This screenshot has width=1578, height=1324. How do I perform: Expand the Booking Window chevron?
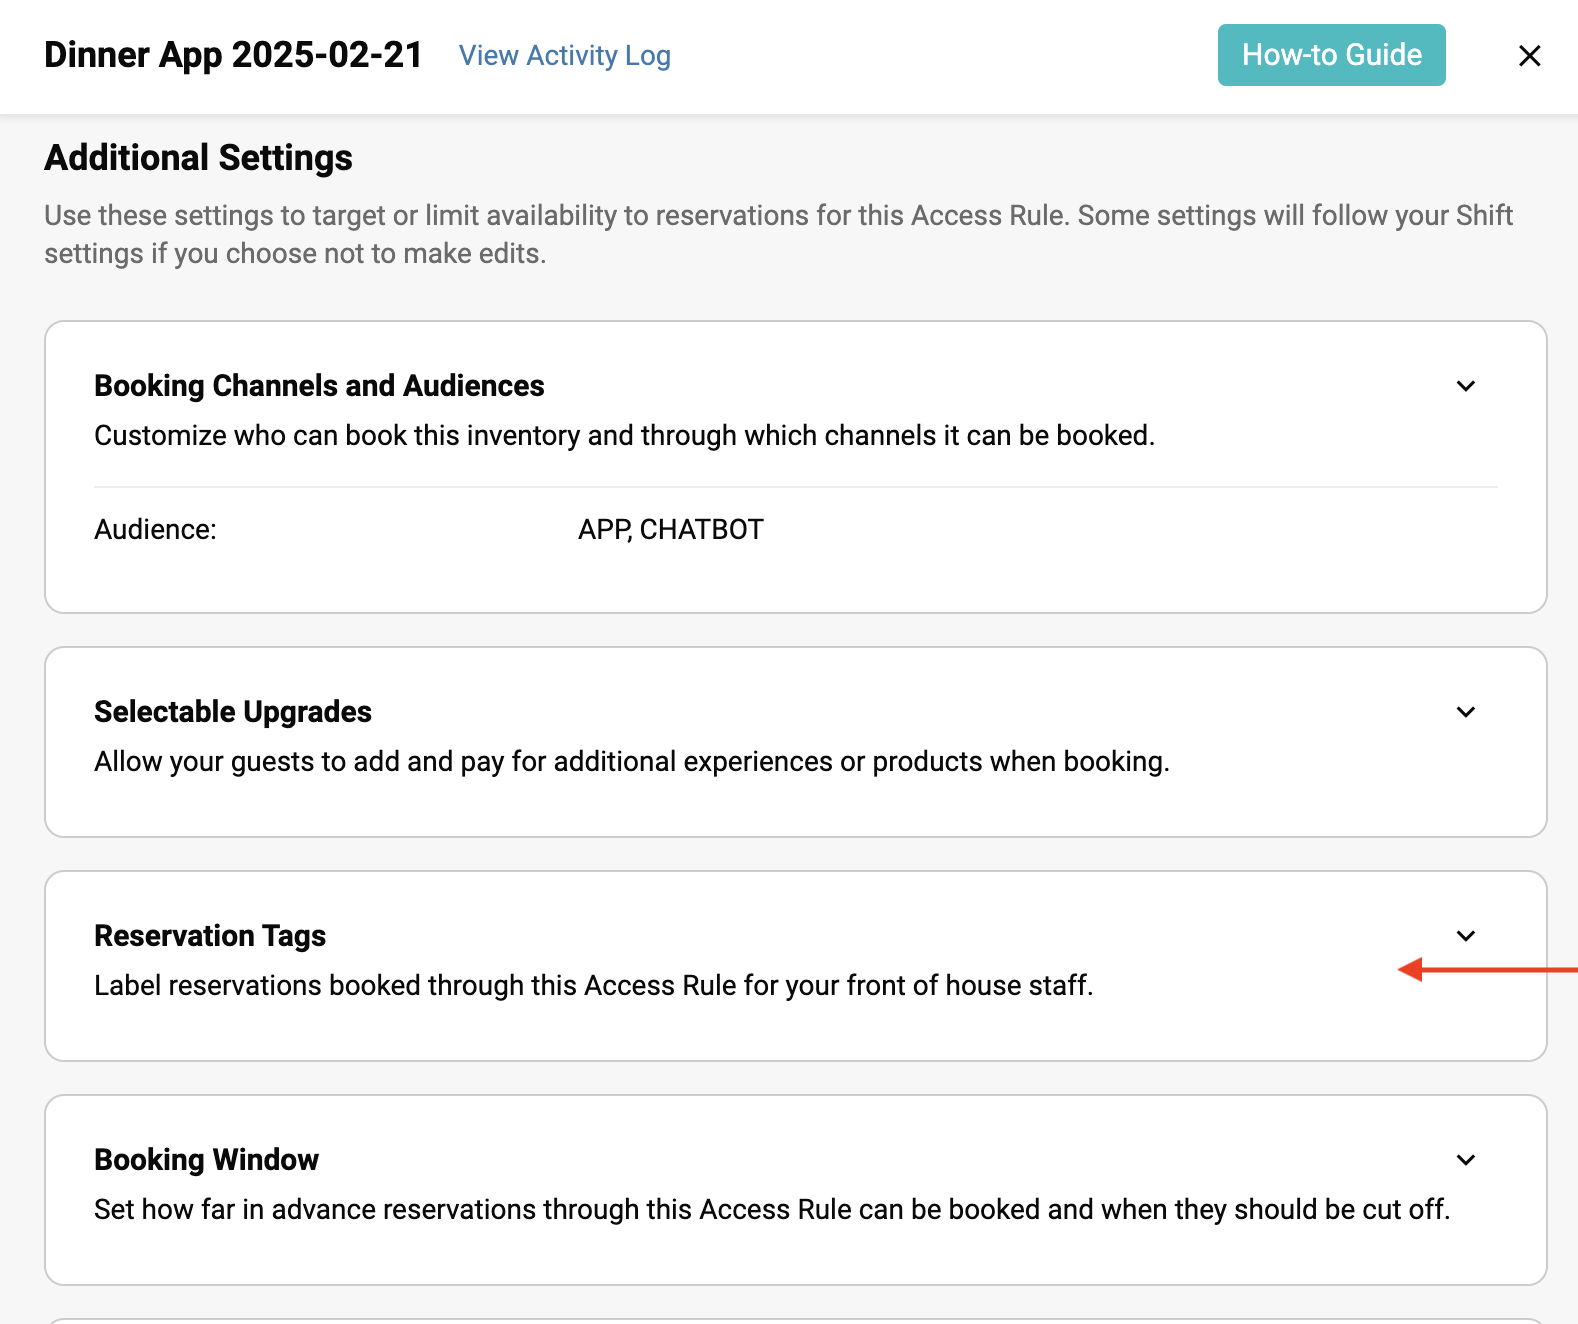[1465, 1160]
